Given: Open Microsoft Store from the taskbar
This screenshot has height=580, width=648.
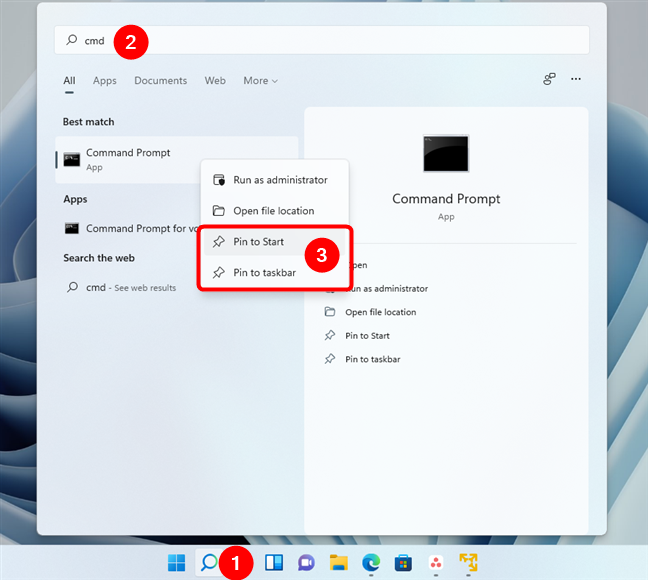Looking at the screenshot, I should tap(403, 563).
